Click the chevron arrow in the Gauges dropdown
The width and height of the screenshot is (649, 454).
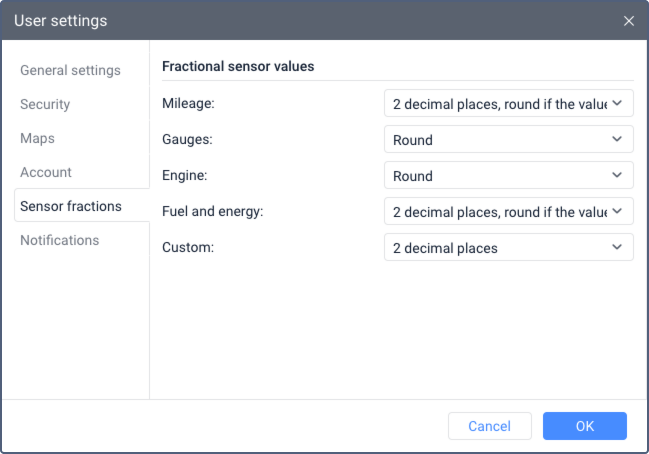617,140
